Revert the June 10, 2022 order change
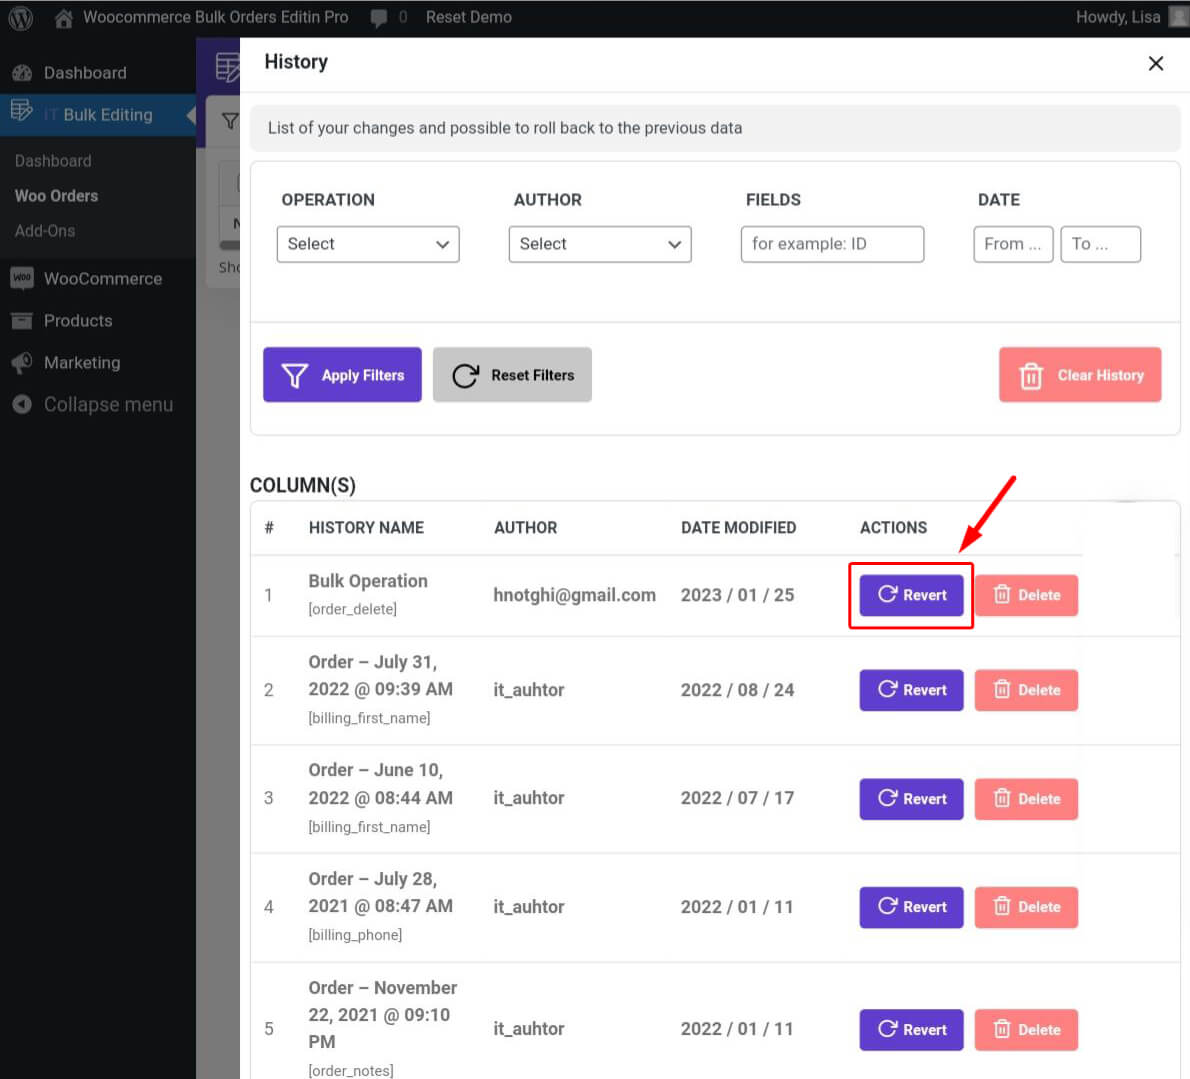The height and width of the screenshot is (1079, 1190). click(x=911, y=799)
